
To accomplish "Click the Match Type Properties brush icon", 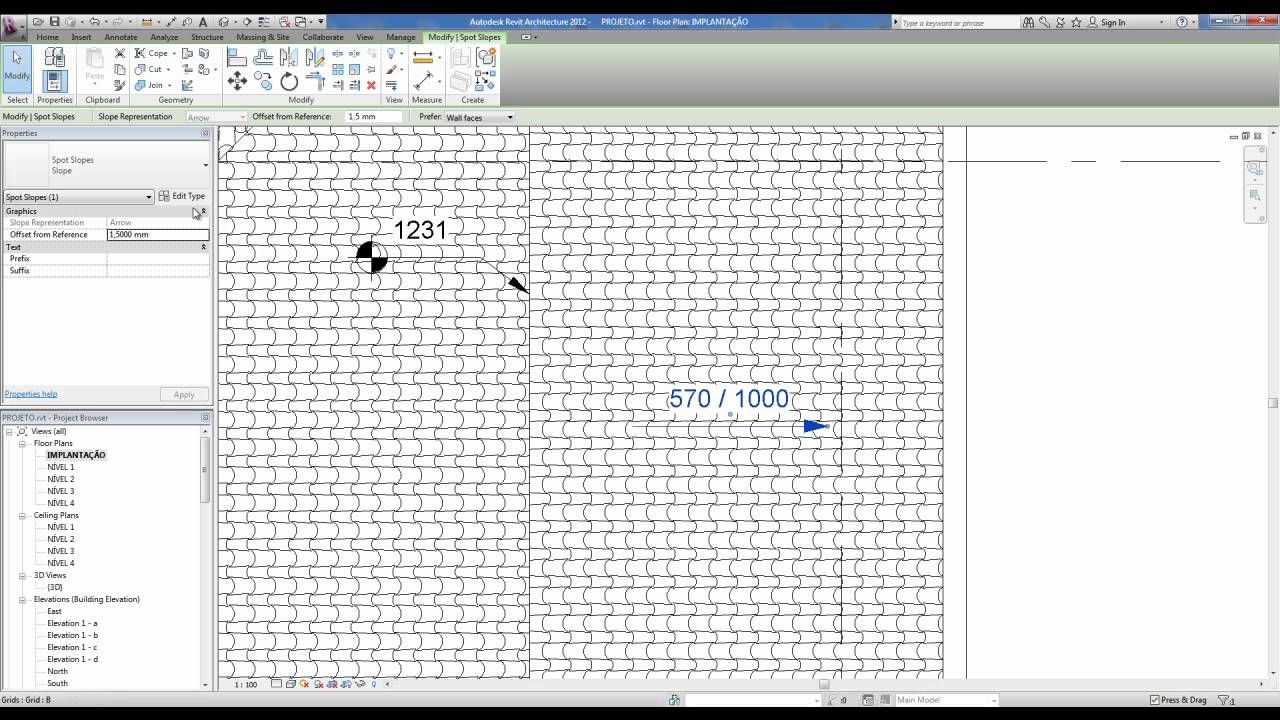I will click(120, 85).
